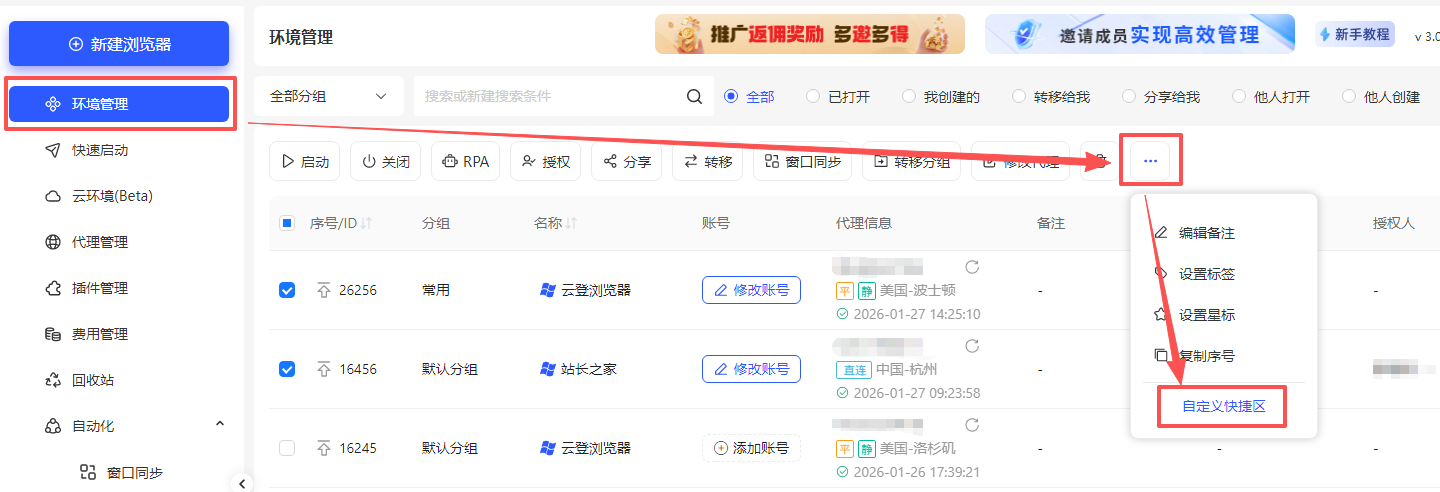Click the delete trash toolbar button
The image size is (1440, 492).
coord(1100,161)
